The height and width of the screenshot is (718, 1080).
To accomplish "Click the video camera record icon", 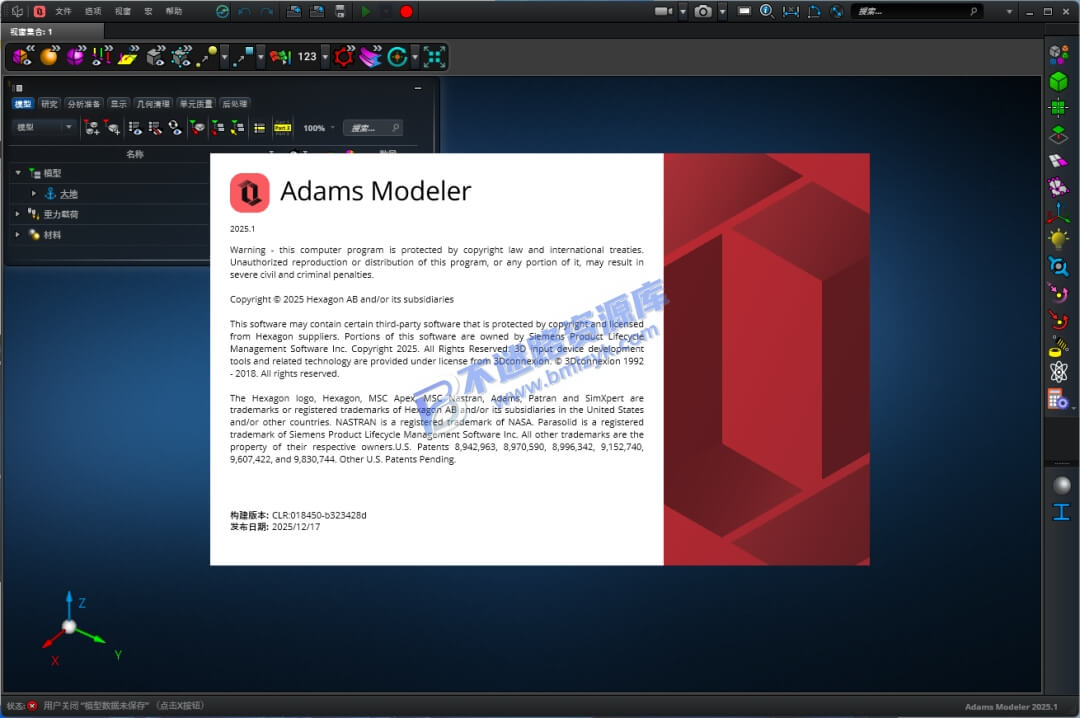I will click(x=663, y=11).
